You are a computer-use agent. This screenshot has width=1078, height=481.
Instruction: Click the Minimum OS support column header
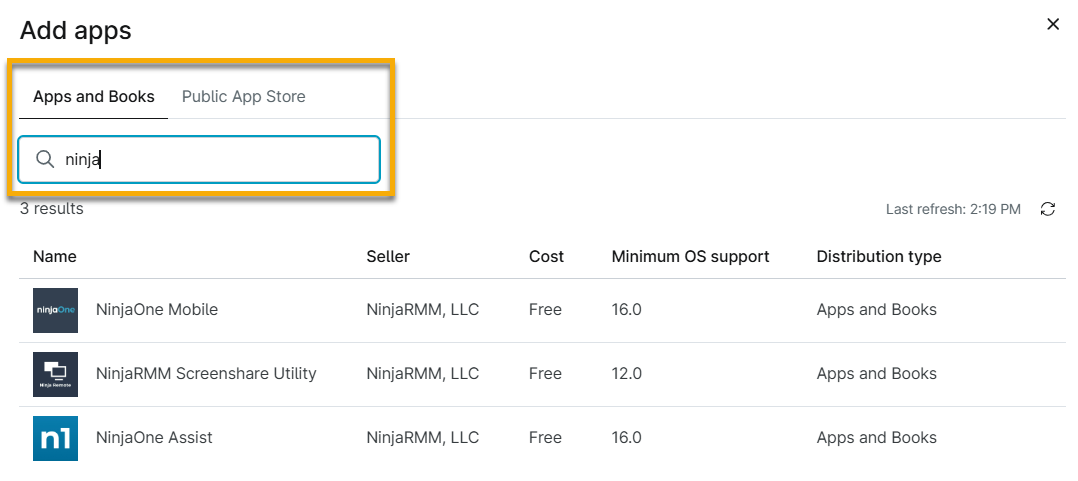pos(690,257)
